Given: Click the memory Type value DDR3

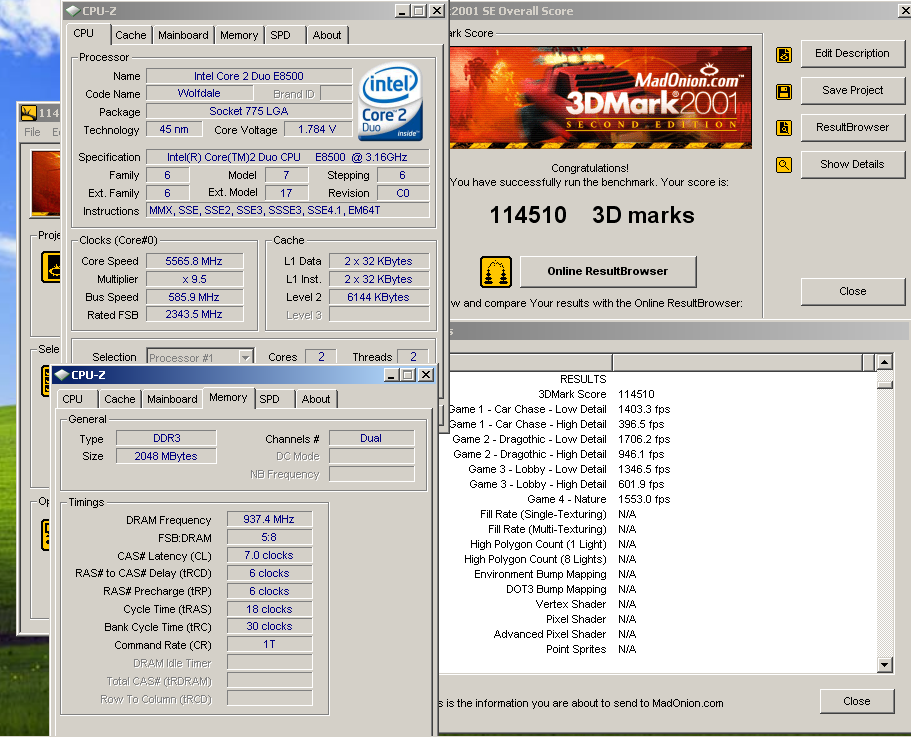Looking at the screenshot, I should (x=167, y=438).
